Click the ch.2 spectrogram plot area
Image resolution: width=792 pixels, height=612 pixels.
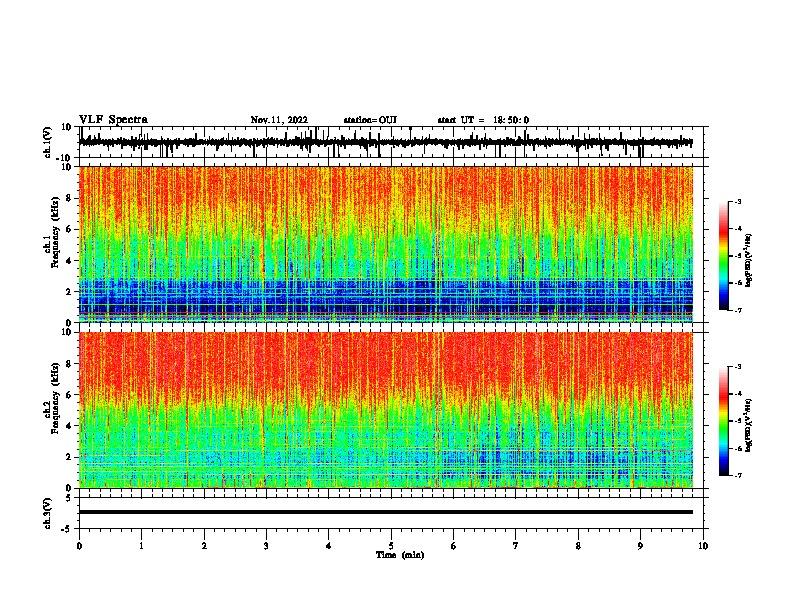click(386, 410)
